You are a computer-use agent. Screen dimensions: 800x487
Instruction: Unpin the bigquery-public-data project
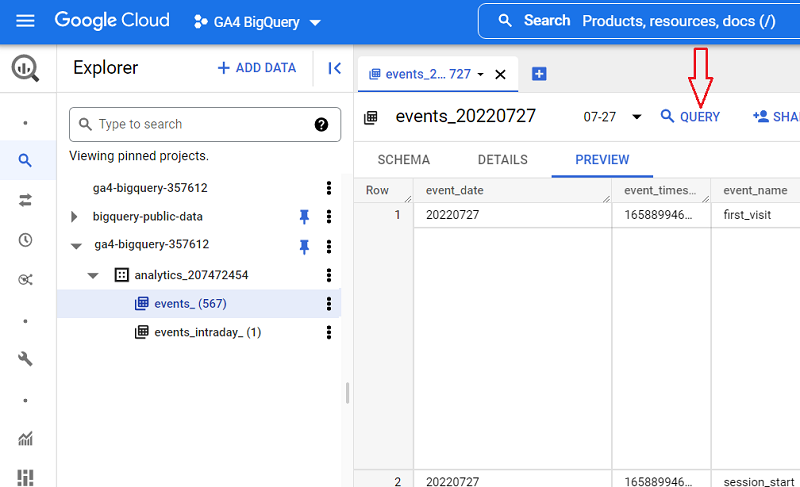pos(304,217)
